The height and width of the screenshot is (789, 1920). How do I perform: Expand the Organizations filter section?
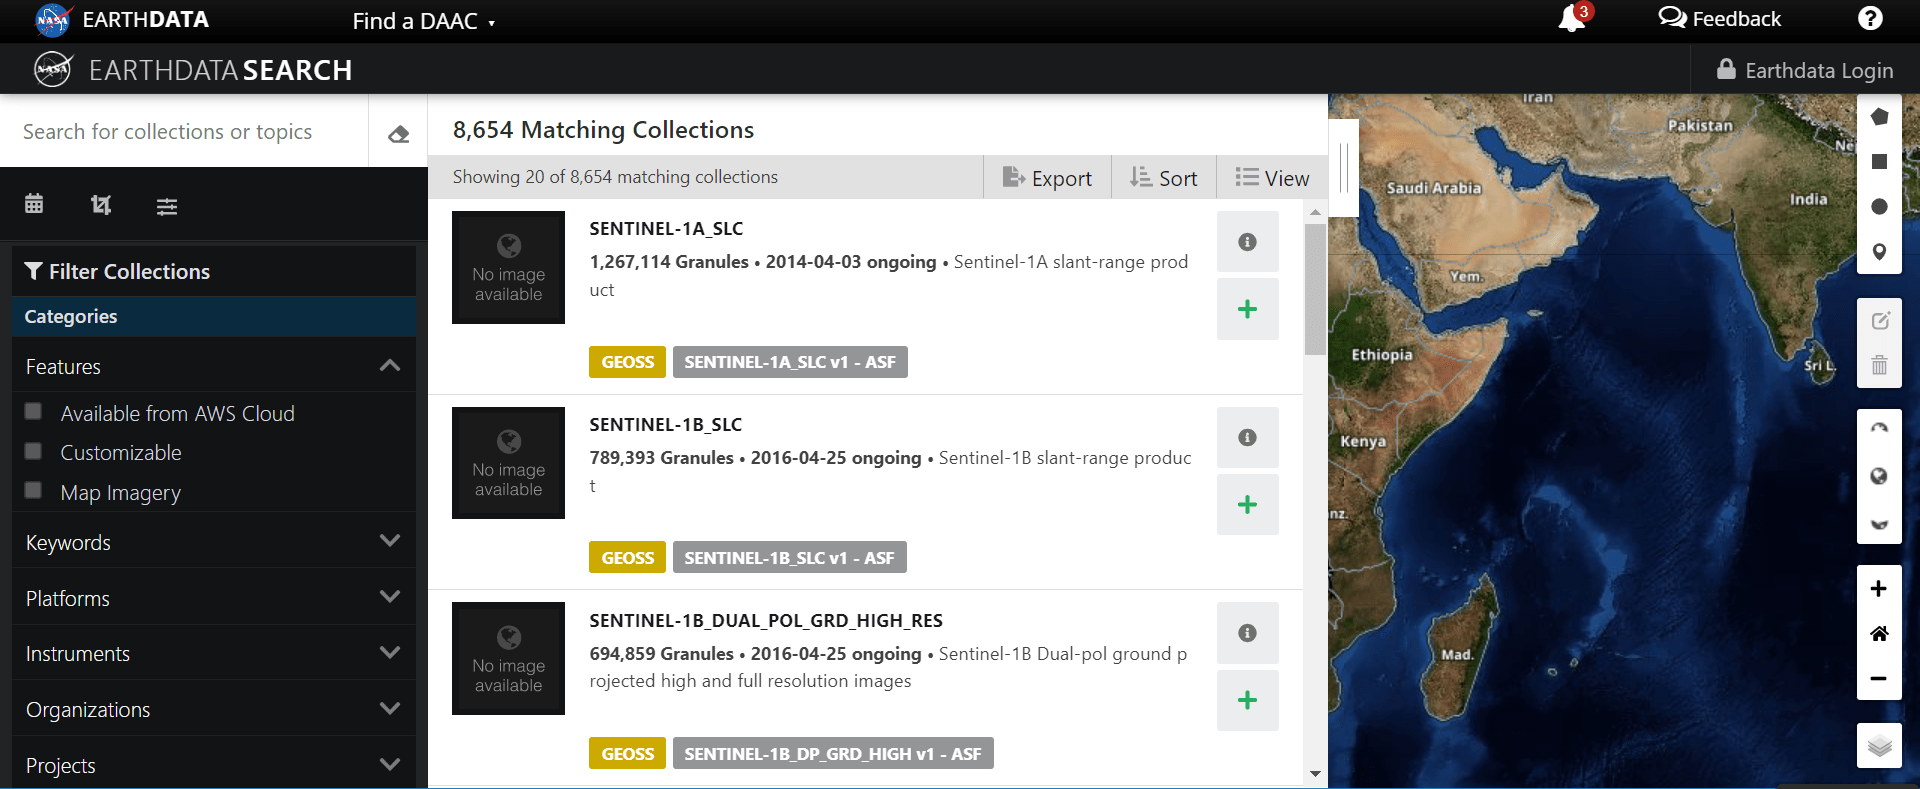(214, 709)
